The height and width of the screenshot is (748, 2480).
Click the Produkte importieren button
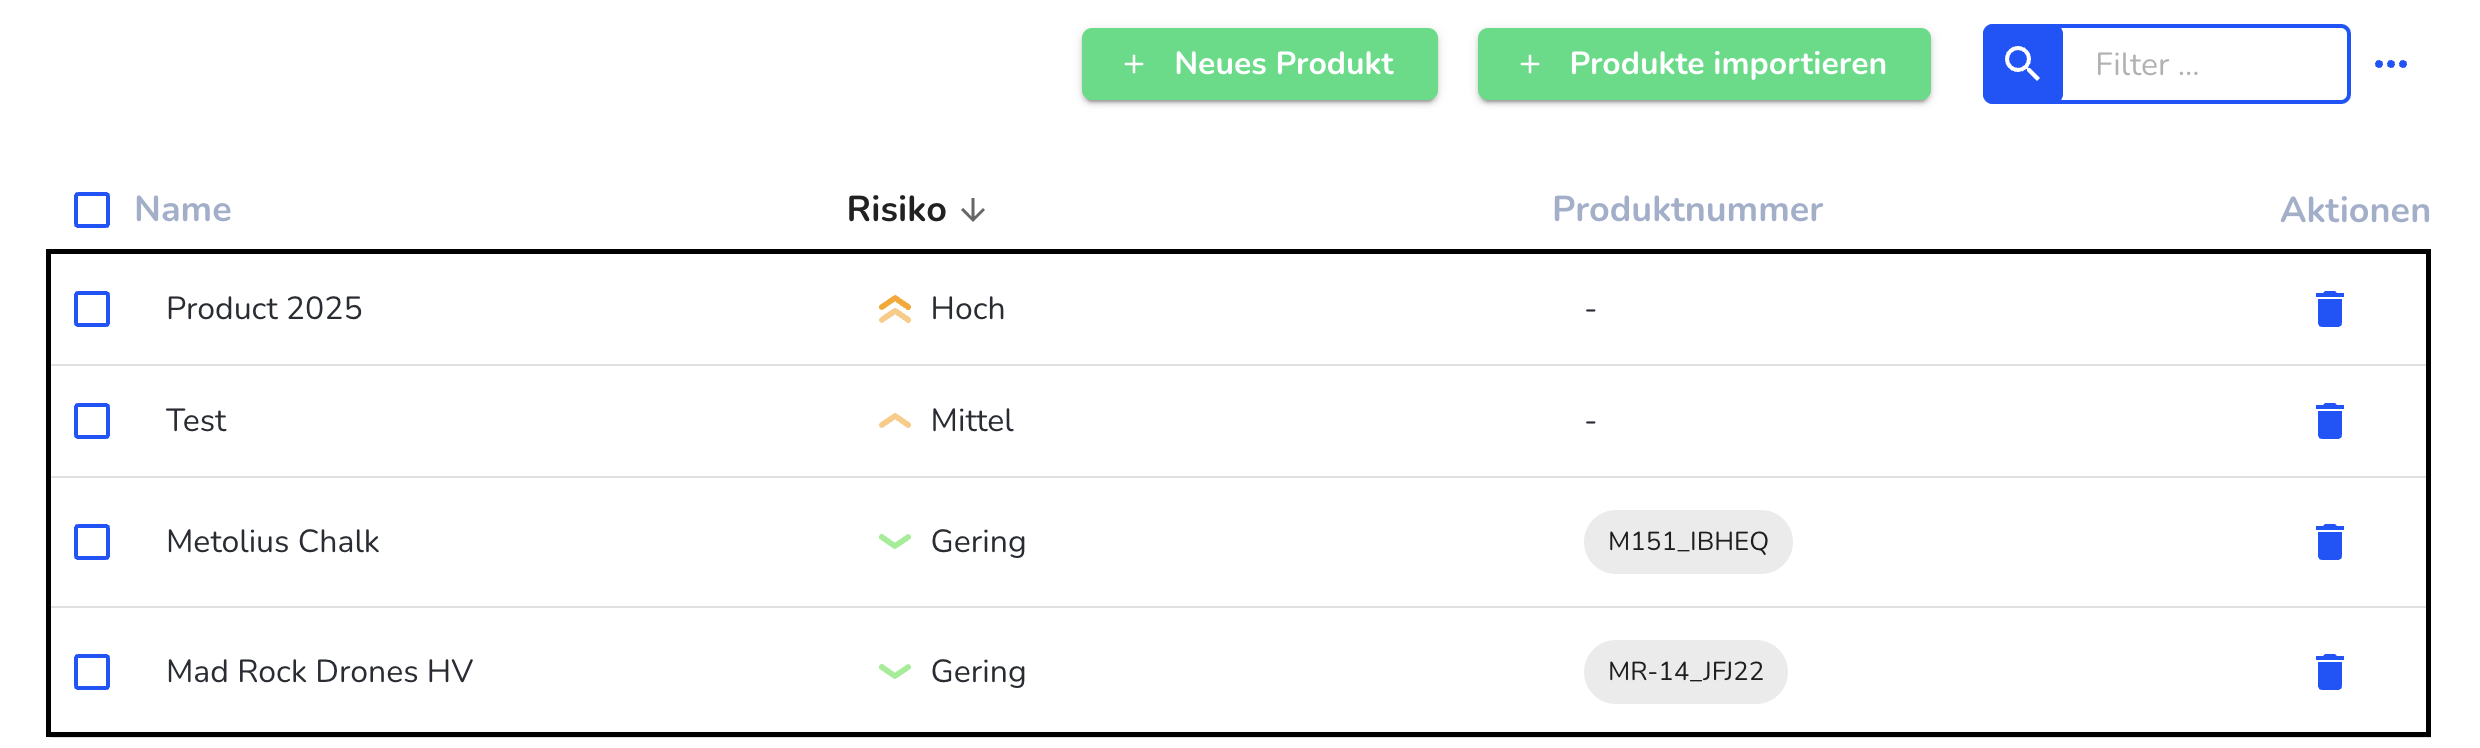pos(1704,64)
